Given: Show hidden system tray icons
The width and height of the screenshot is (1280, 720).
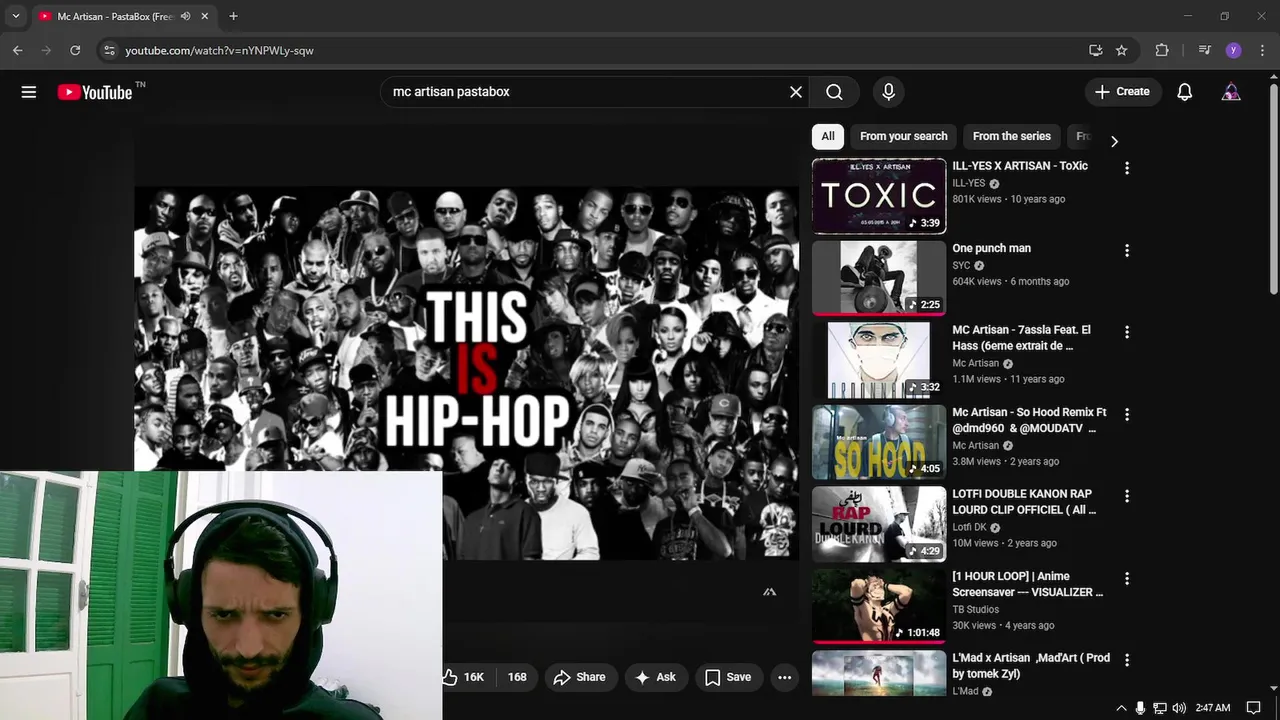Looking at the screenshot, I should coord(1121,708).
